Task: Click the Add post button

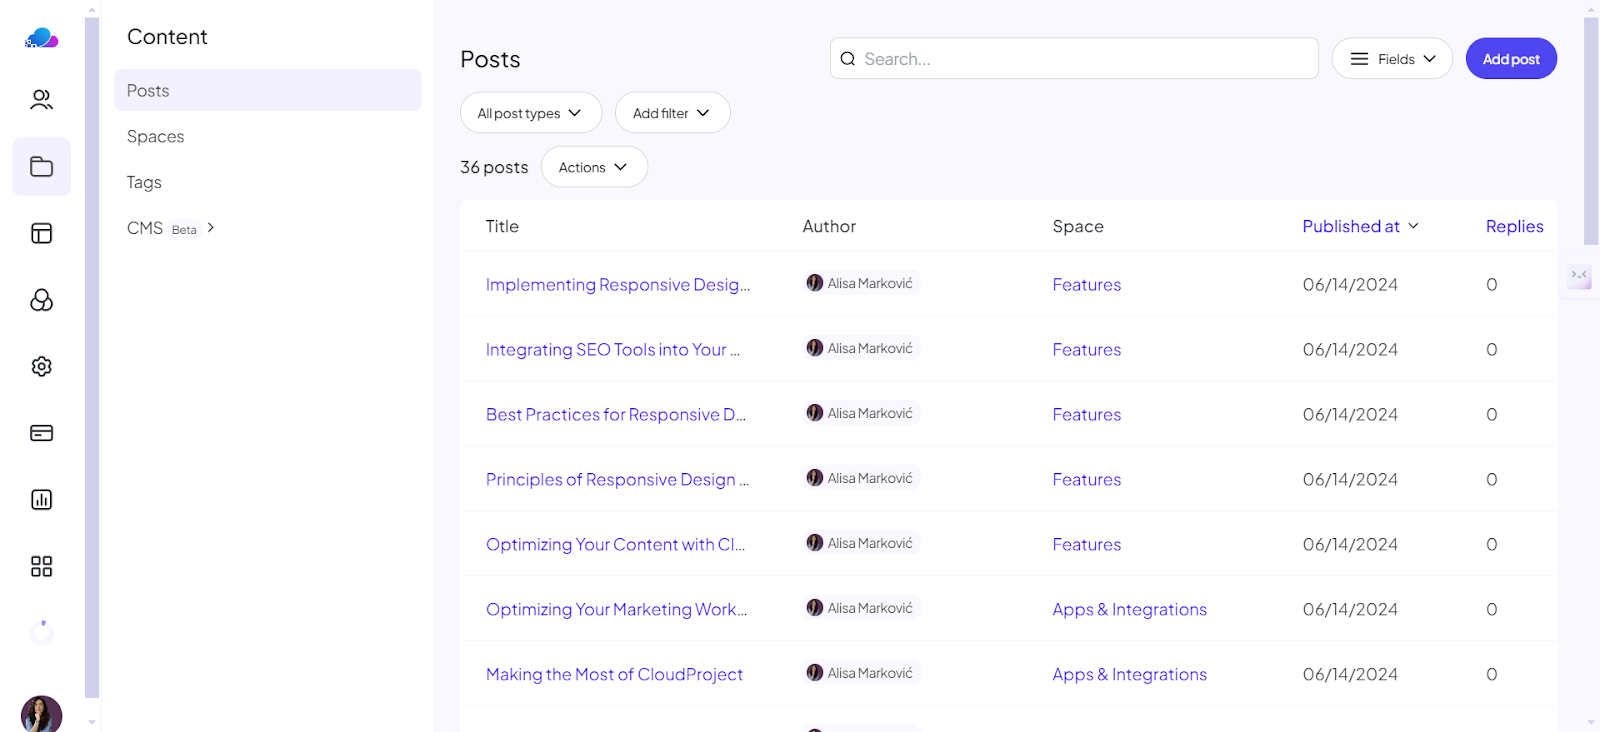Action: 1511,59
